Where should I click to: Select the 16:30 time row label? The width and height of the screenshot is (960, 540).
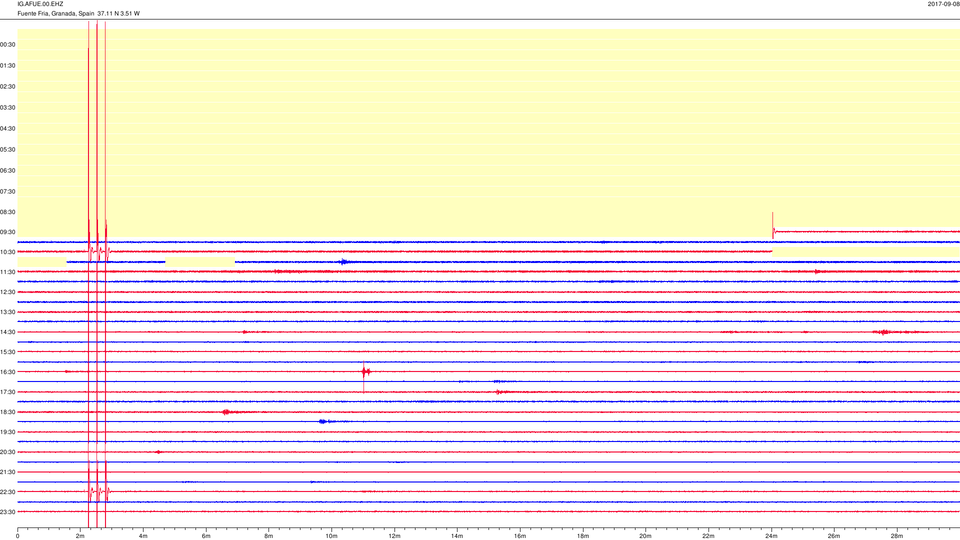pyautogui.click(x=8, y=372)
